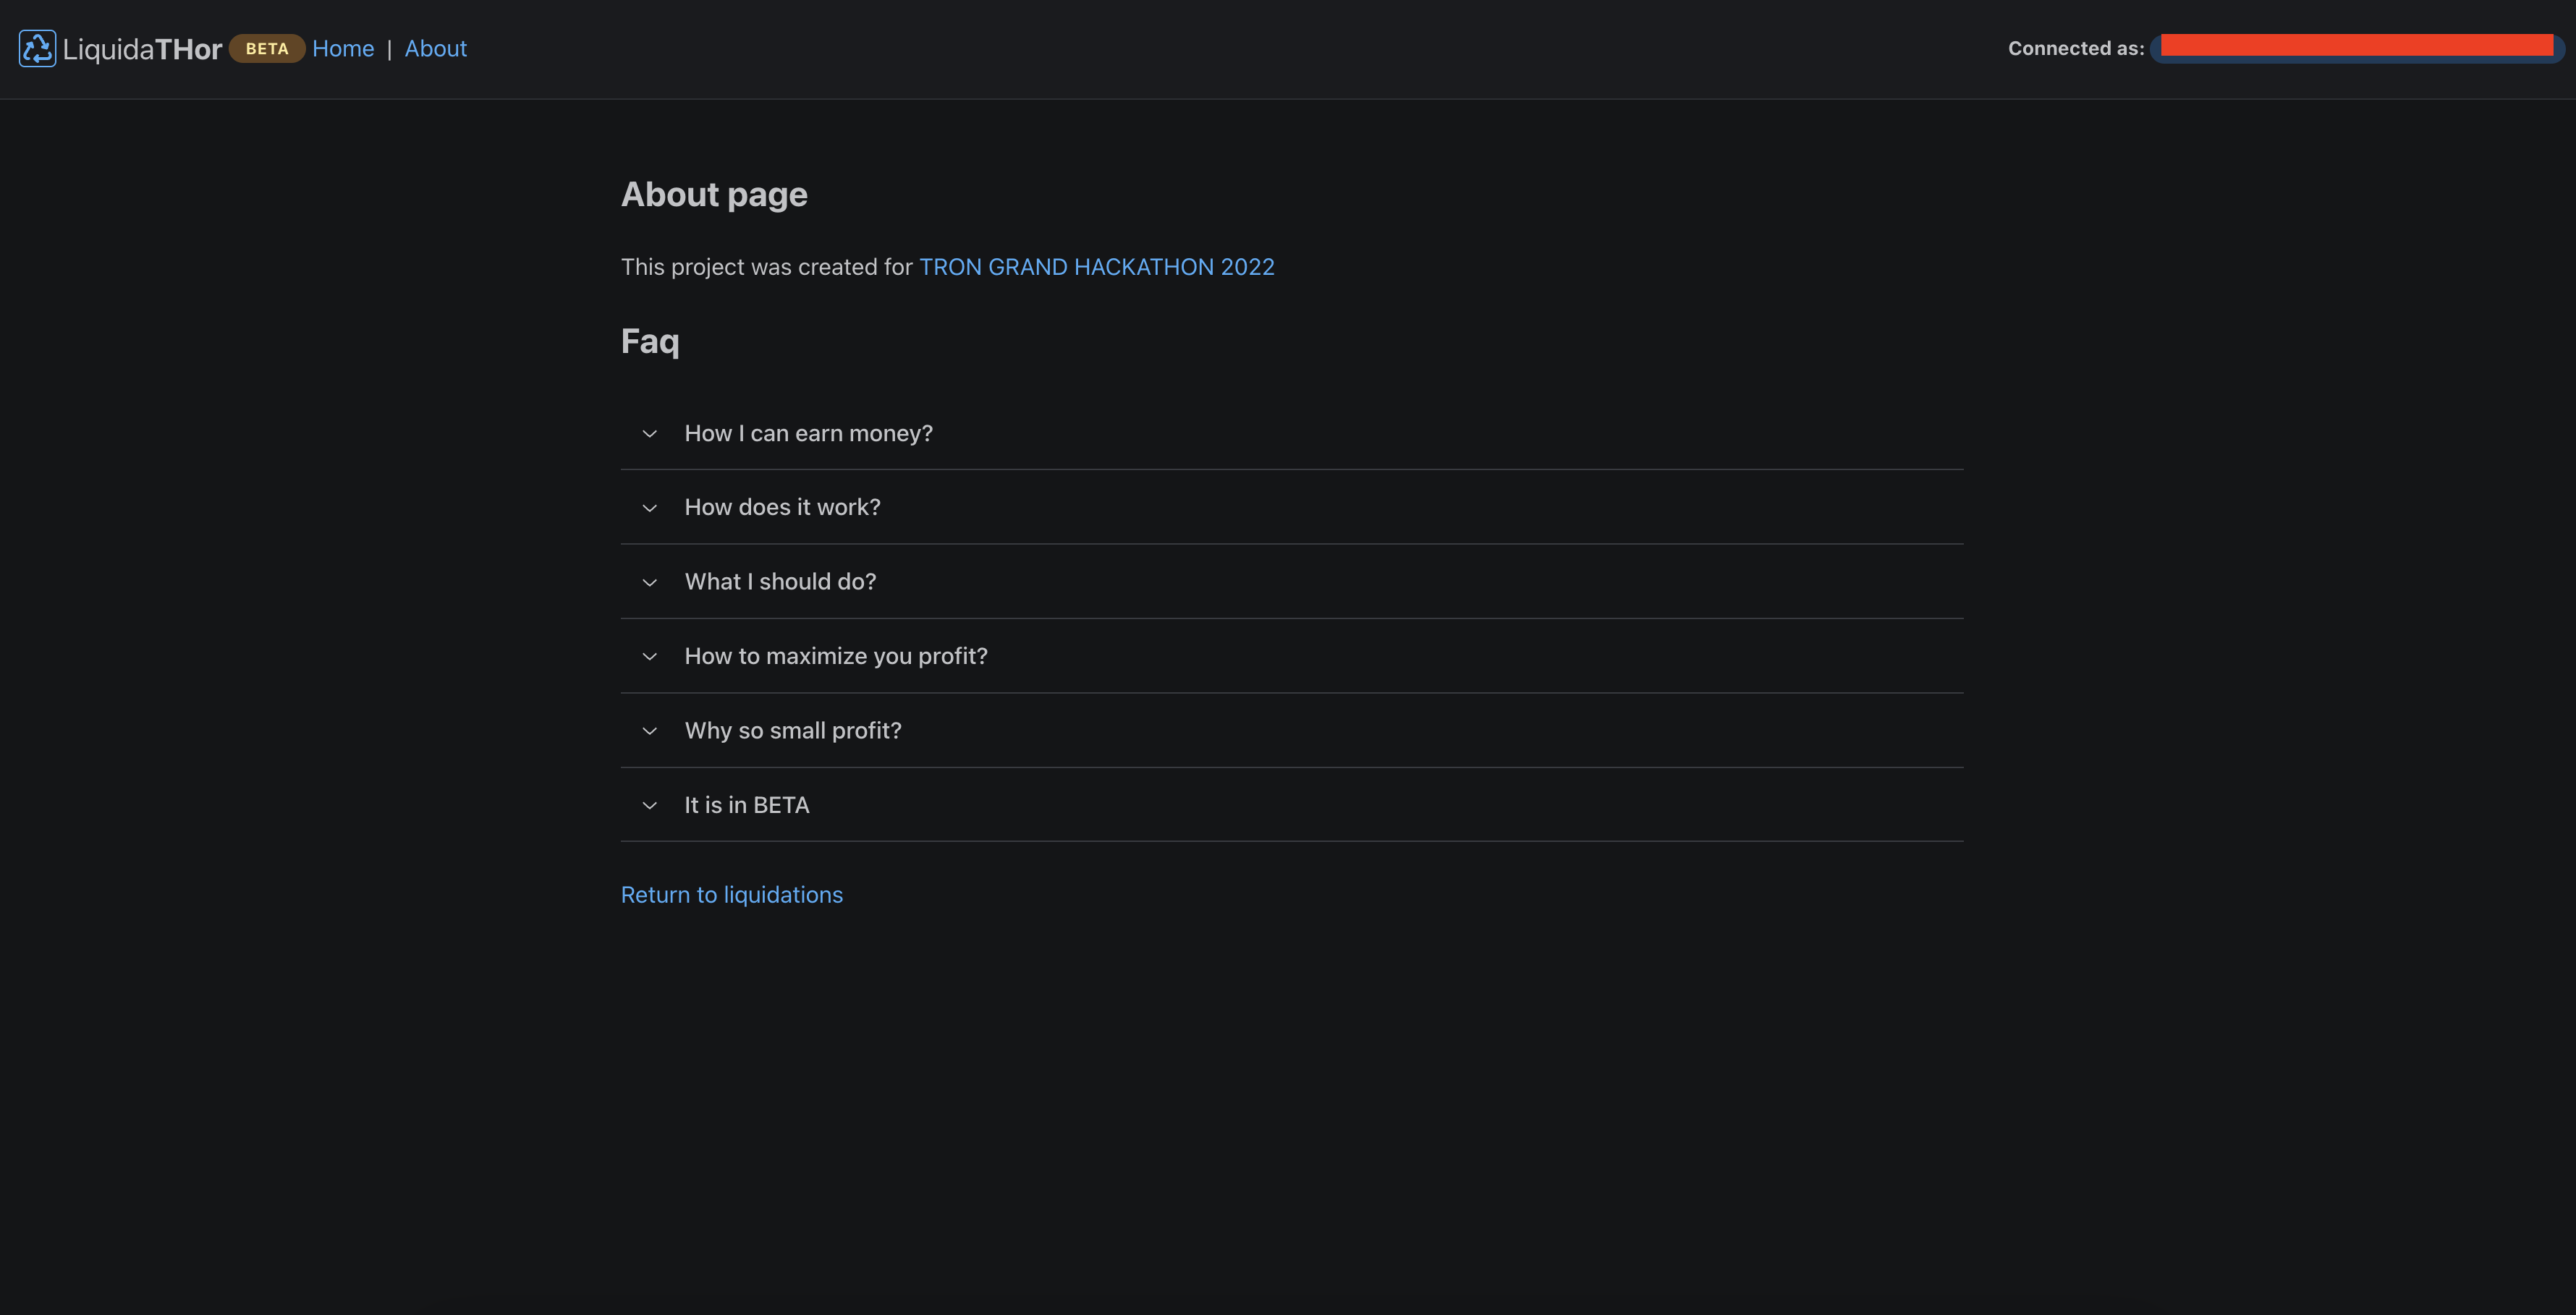Click the connected wallet address pill
The height and width of the screenshot is (1315, 2576).
click(2356, 49)
